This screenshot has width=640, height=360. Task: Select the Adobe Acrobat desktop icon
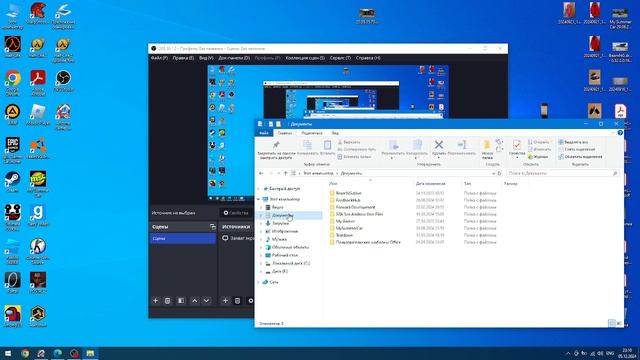(38, 83)
